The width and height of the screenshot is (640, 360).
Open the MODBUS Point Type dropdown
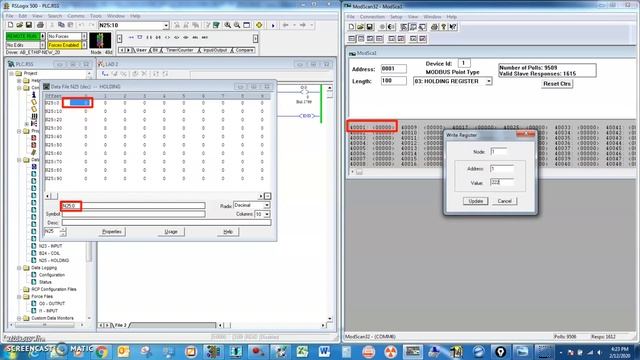click(x=489, y=81)
